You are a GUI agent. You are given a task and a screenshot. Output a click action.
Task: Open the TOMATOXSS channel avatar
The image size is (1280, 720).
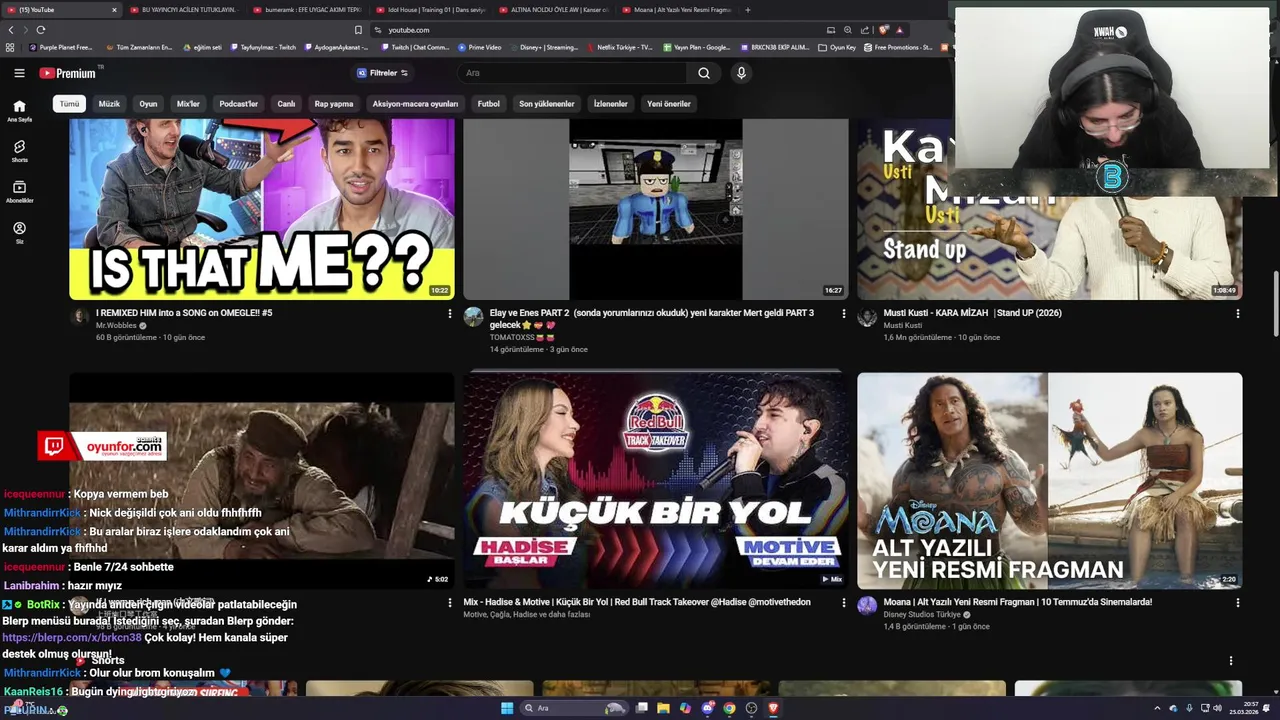473,317
